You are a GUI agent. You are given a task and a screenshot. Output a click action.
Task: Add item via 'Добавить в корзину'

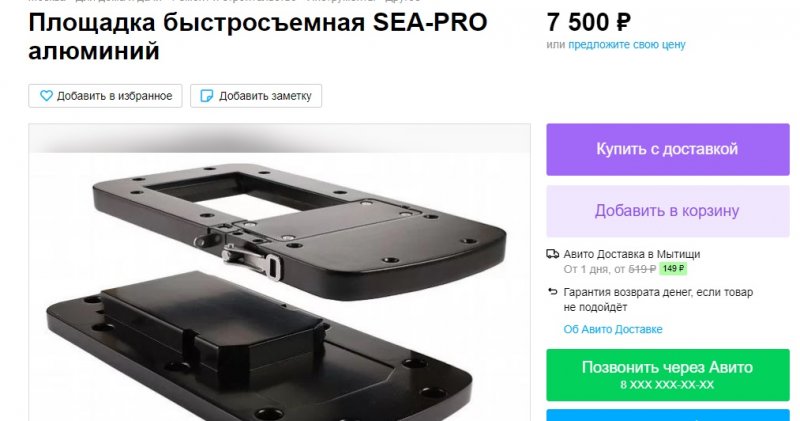668,211
